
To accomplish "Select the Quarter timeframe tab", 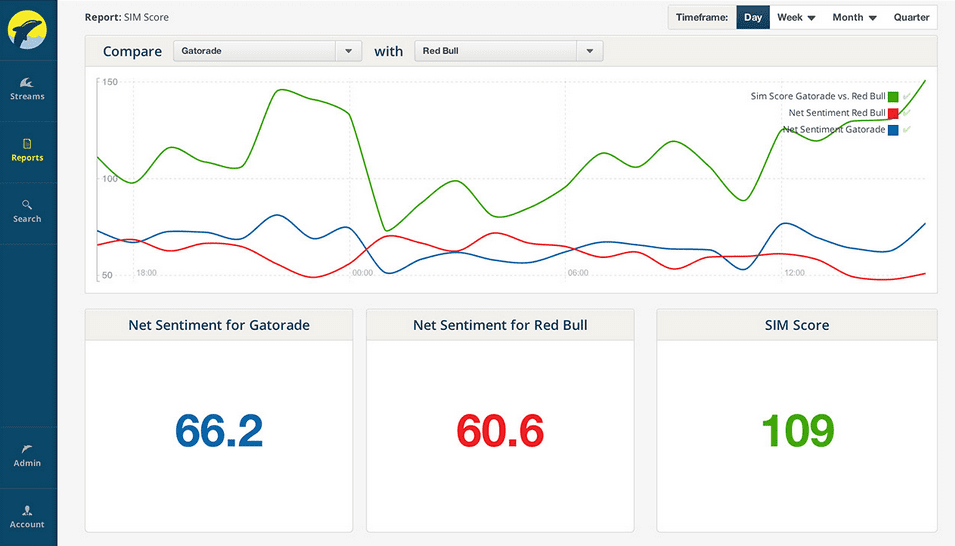I will 911,17.
